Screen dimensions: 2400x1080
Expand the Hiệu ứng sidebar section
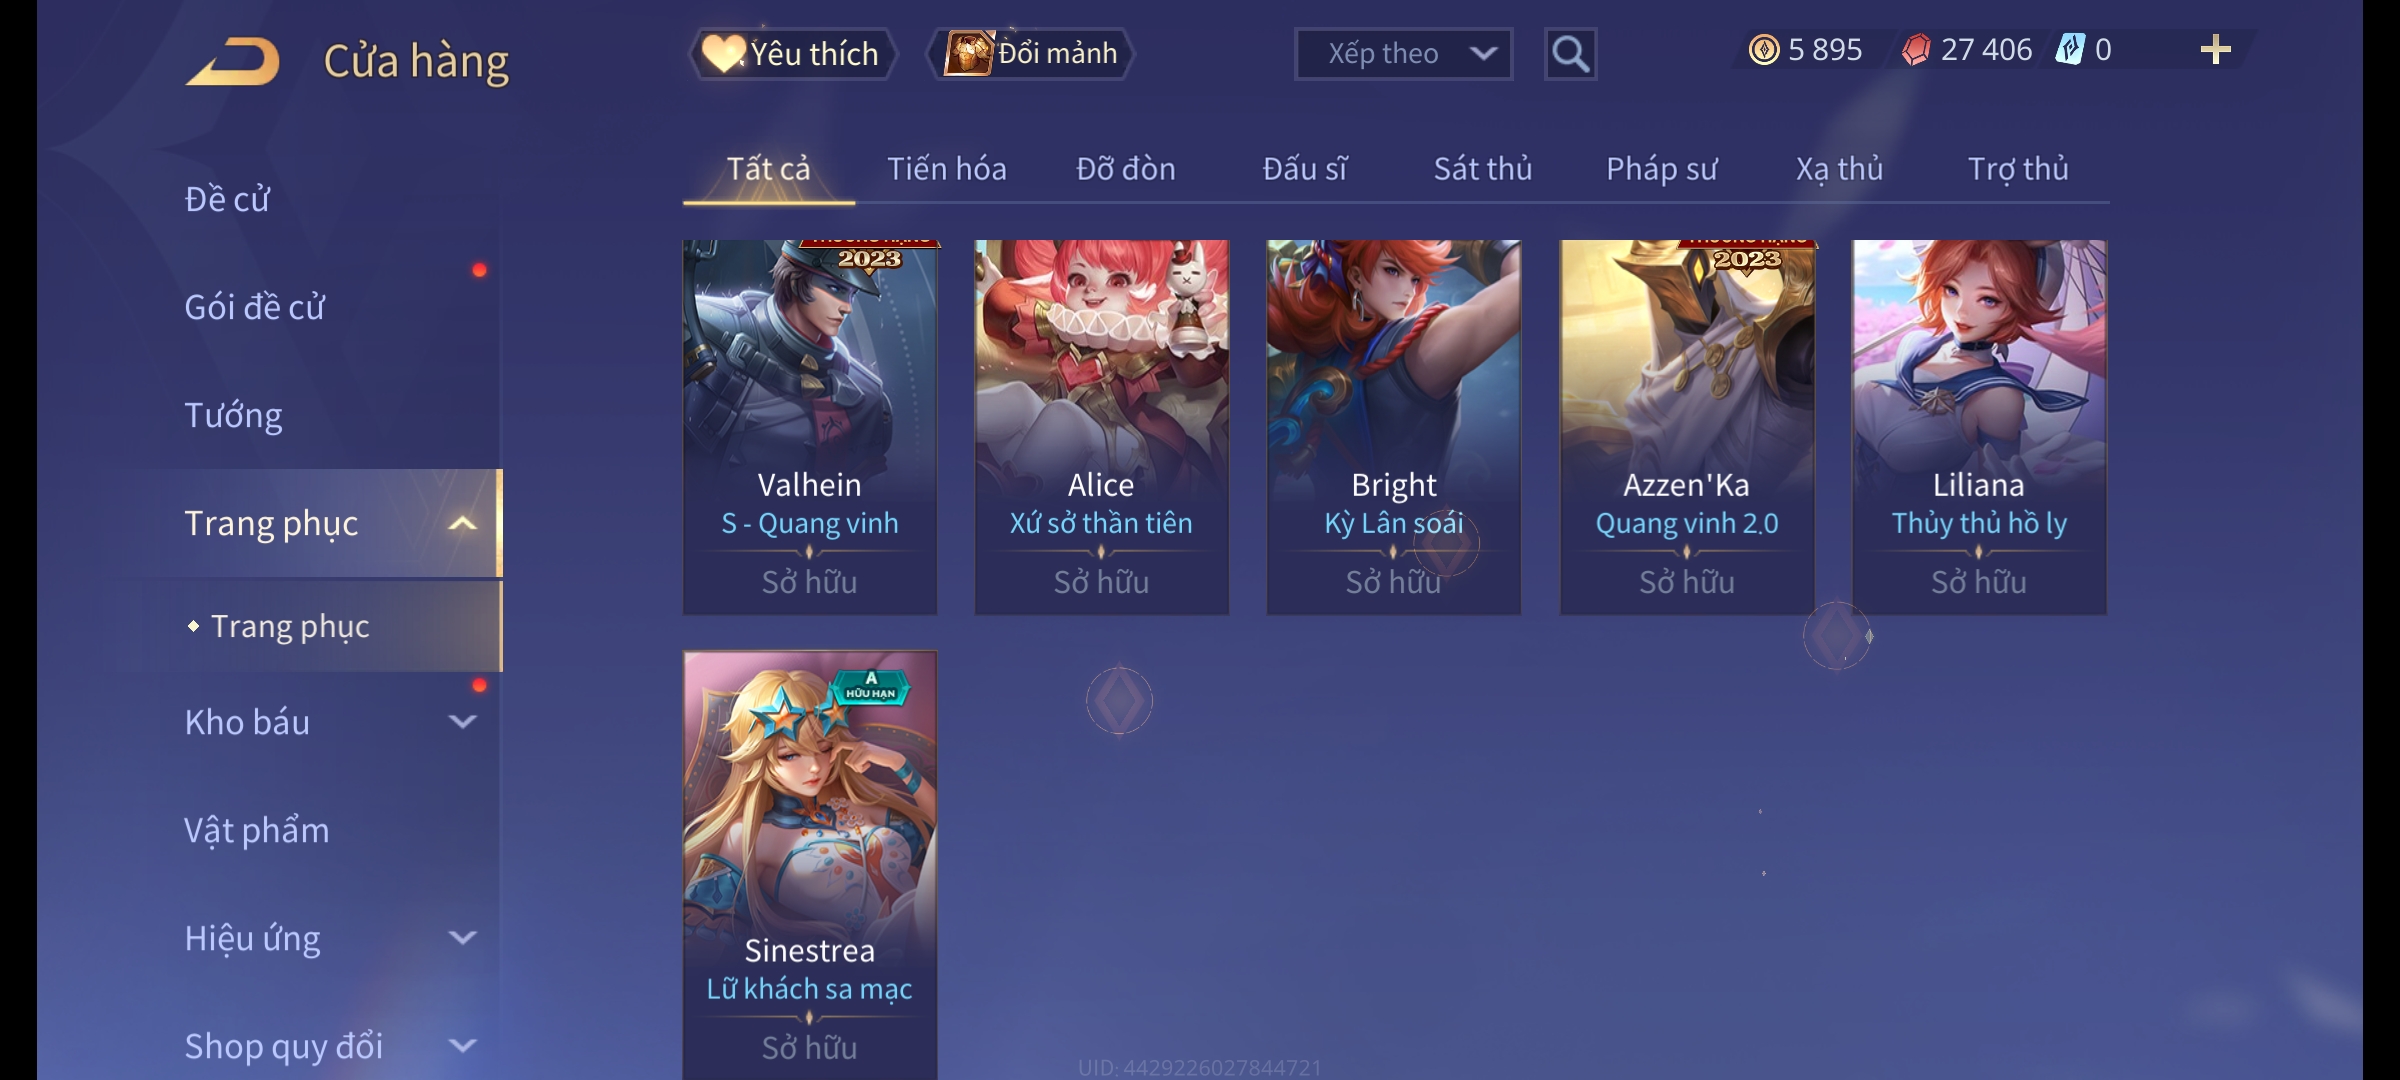click(462, 938)
